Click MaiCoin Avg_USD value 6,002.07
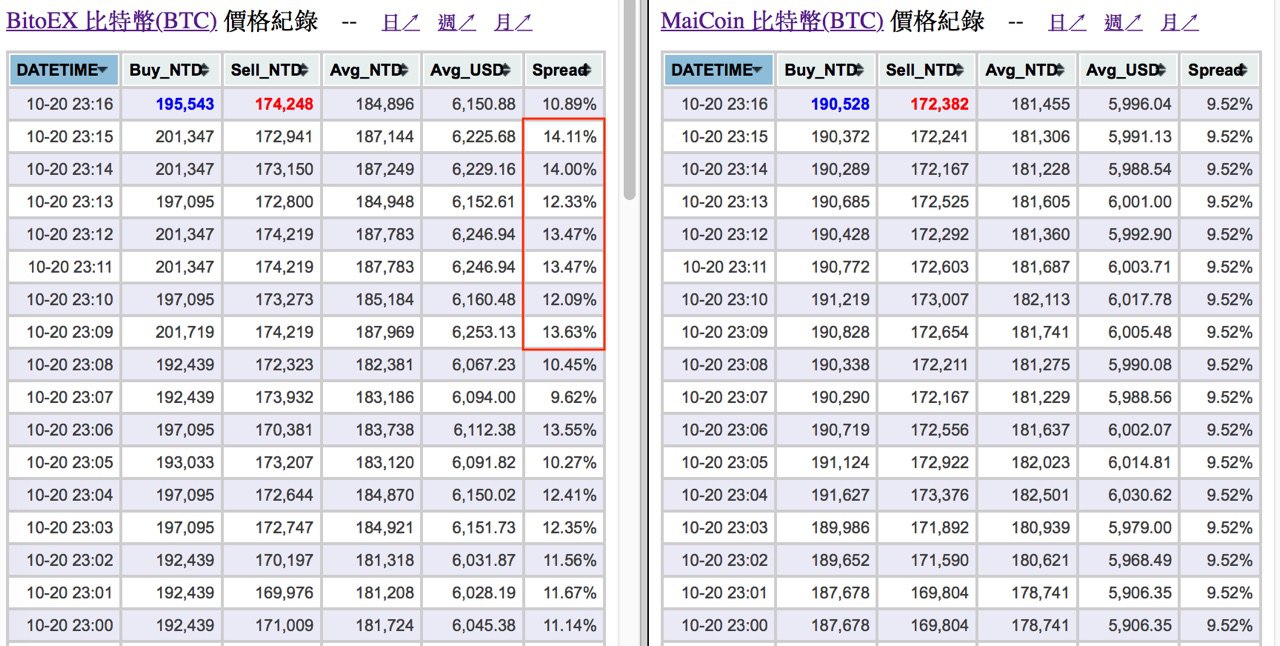The width and height of the screenshot is (1280, 646). (x=1139, y=430)
